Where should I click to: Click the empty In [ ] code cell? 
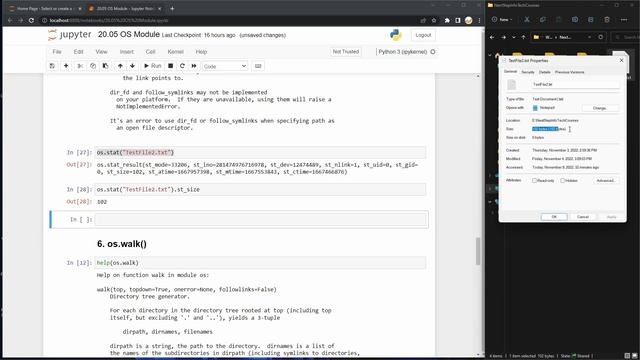[x=260, y=220]
